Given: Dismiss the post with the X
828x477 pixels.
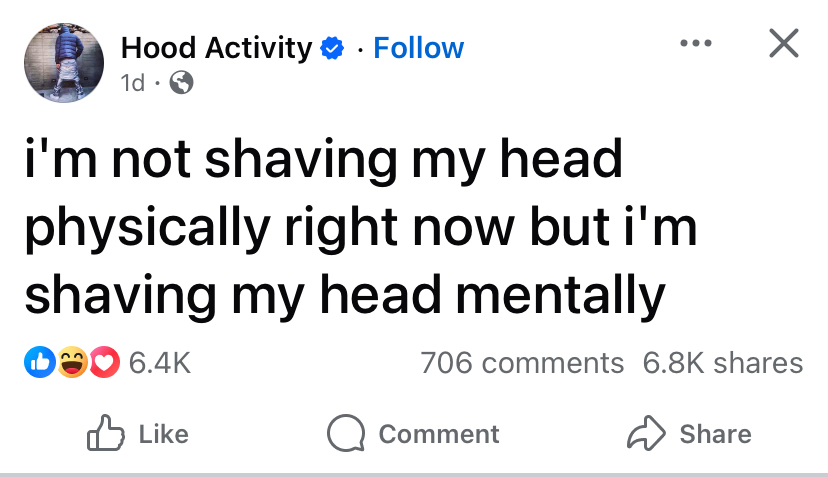Looking at the screenshot, I should tap(782, 43).
